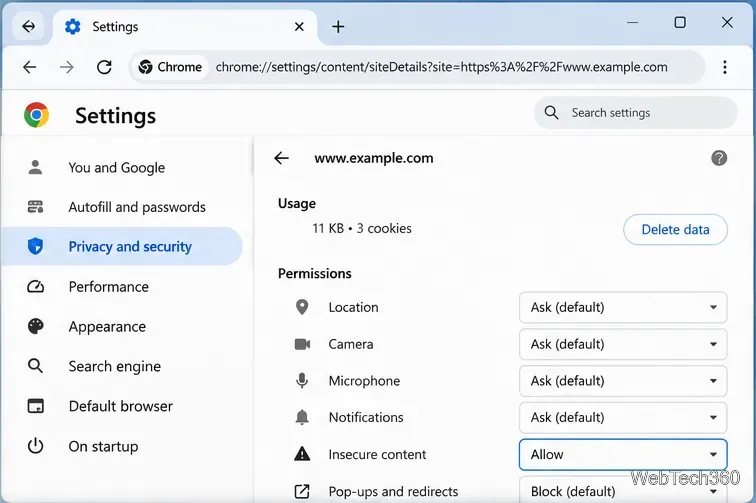
Task: Click the Appearance palette icon
Action: pos(35,326)
